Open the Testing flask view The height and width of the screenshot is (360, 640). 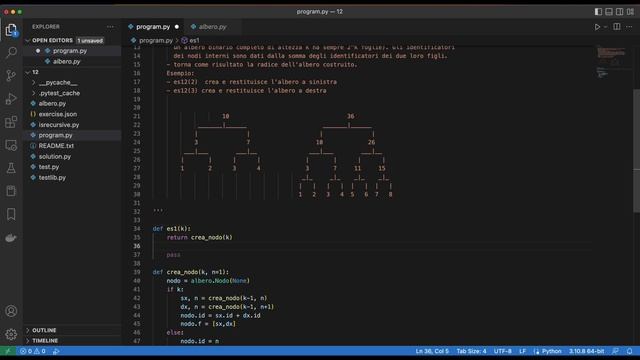click(11, 168)
